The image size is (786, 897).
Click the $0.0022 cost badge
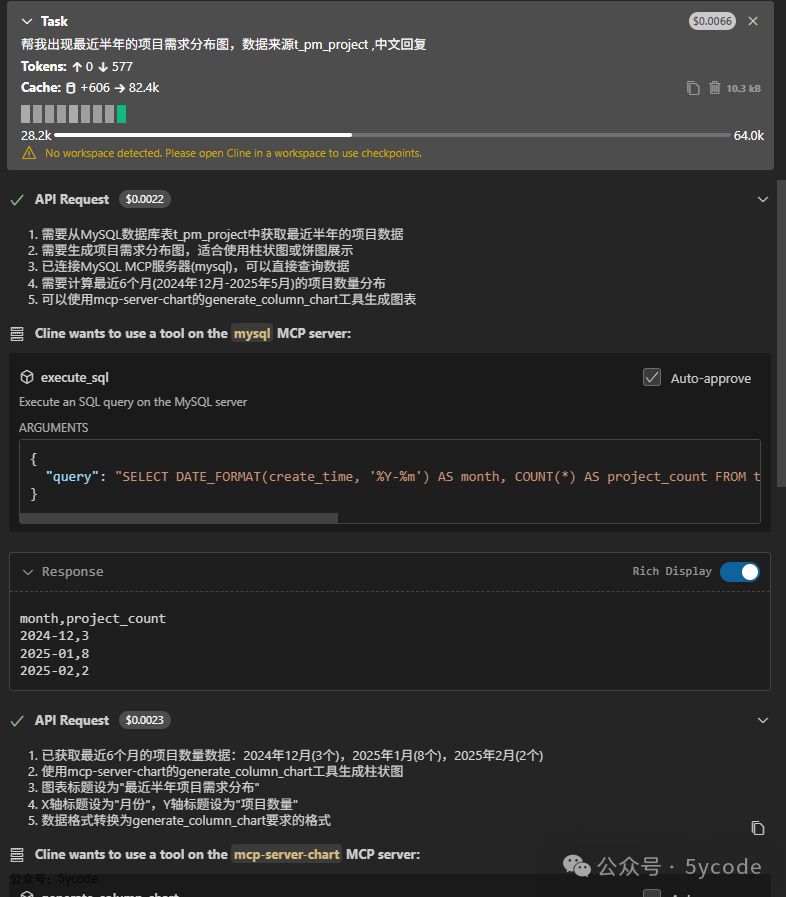point(145,199)
